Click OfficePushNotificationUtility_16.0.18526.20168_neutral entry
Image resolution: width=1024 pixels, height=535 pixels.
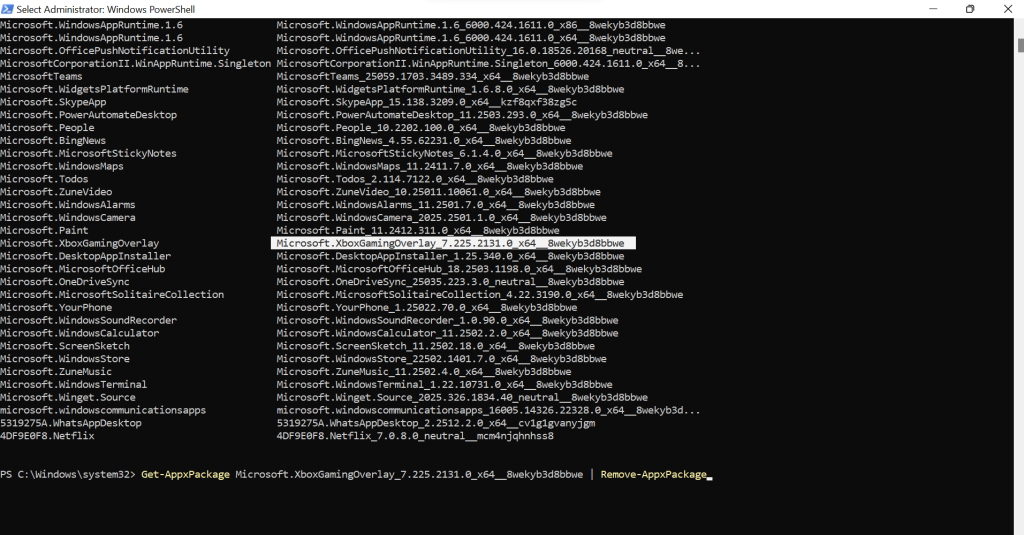pos(488,50)
